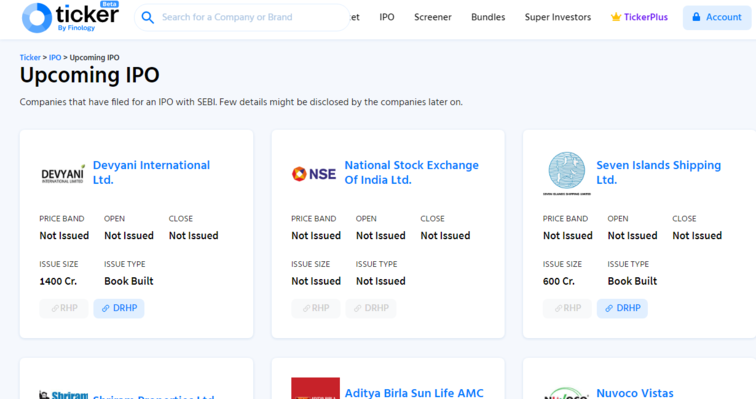
Task: Click the Shriram Properties logo
Action: tap(64, 395)
